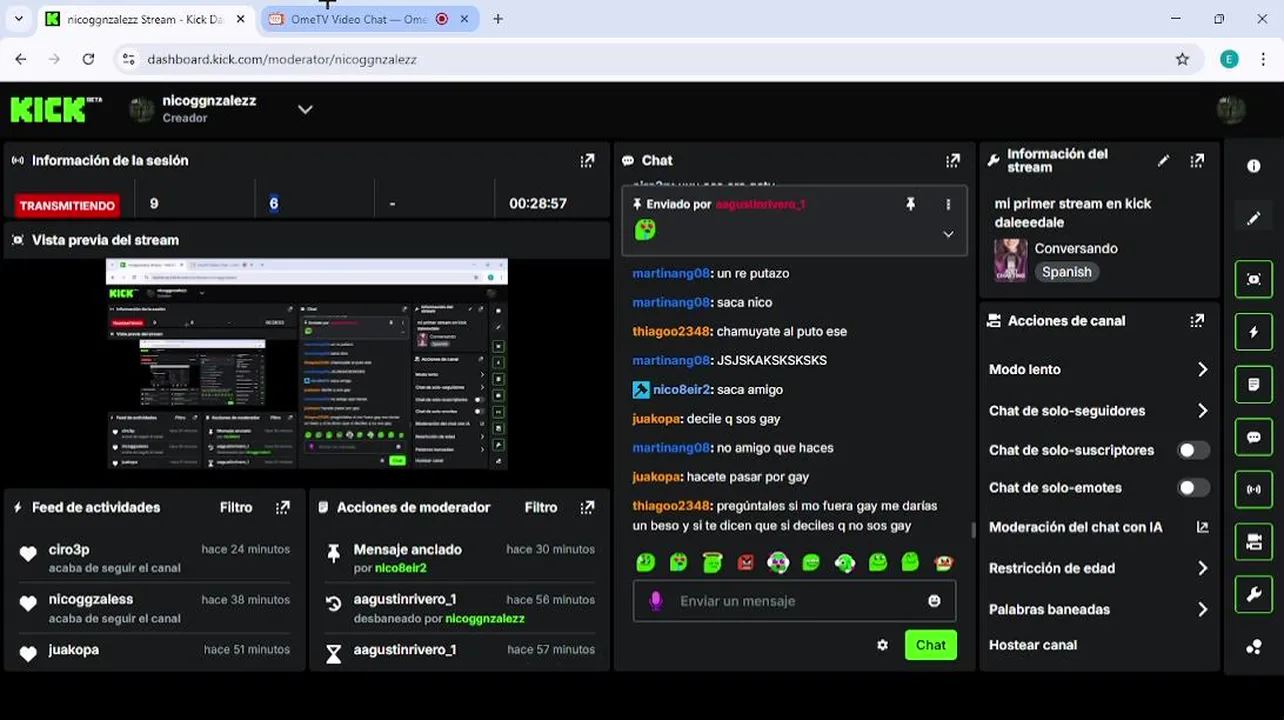Viewport: 1284px width, 720px height.
Task: Toggle the broadcast signal sidebar icon
Action: (1254, 489)
